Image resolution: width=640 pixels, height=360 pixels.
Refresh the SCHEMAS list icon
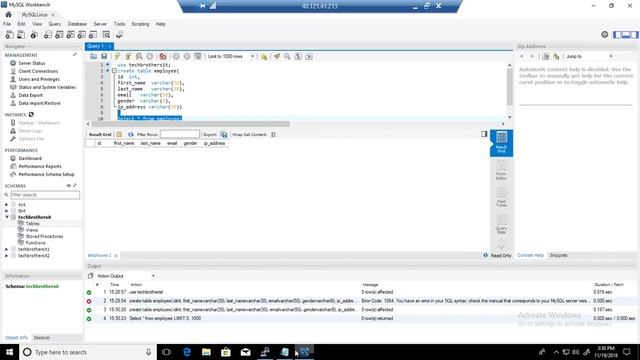[x=69, y=186]
